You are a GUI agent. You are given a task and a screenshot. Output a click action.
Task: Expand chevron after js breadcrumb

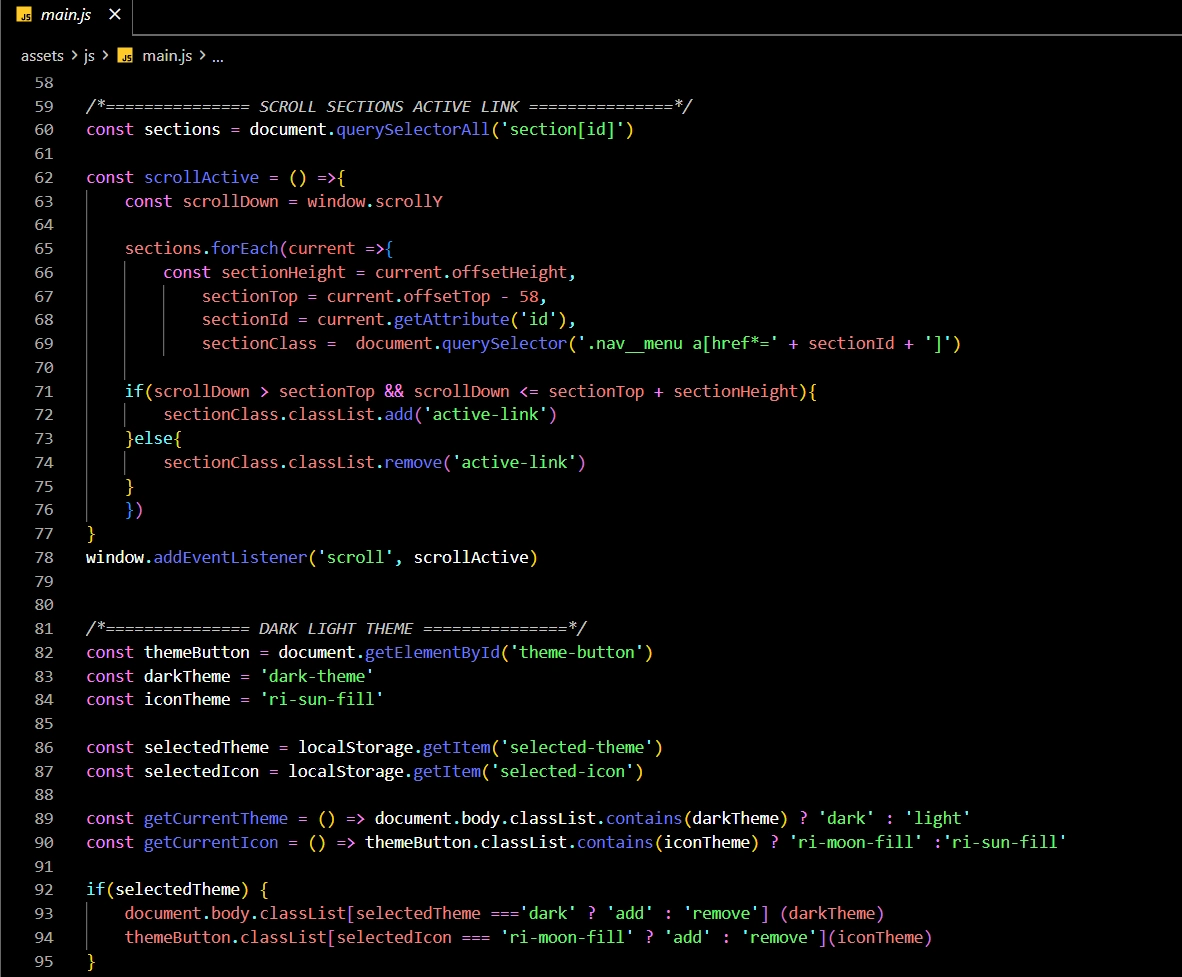(105, 55)
